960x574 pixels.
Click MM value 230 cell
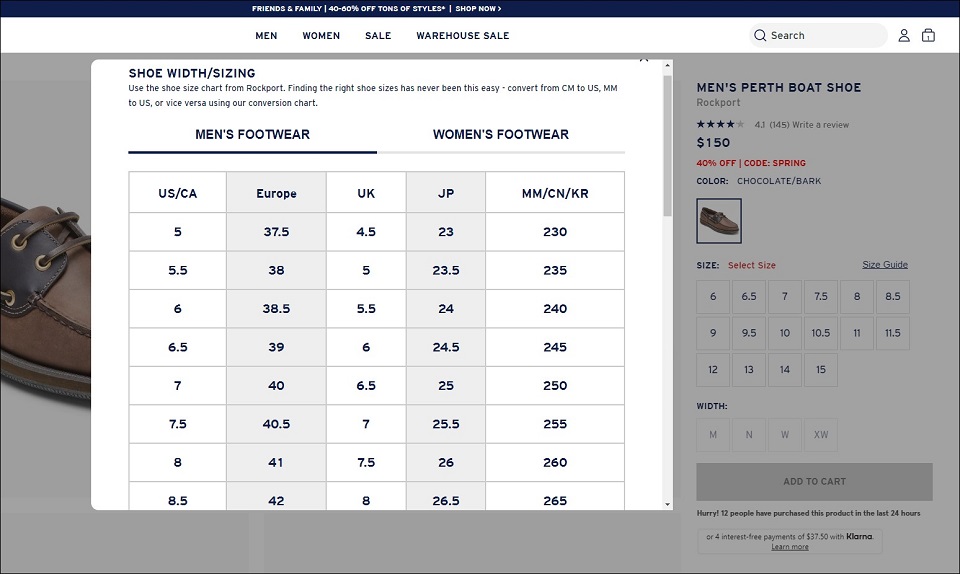coord(555,232)
